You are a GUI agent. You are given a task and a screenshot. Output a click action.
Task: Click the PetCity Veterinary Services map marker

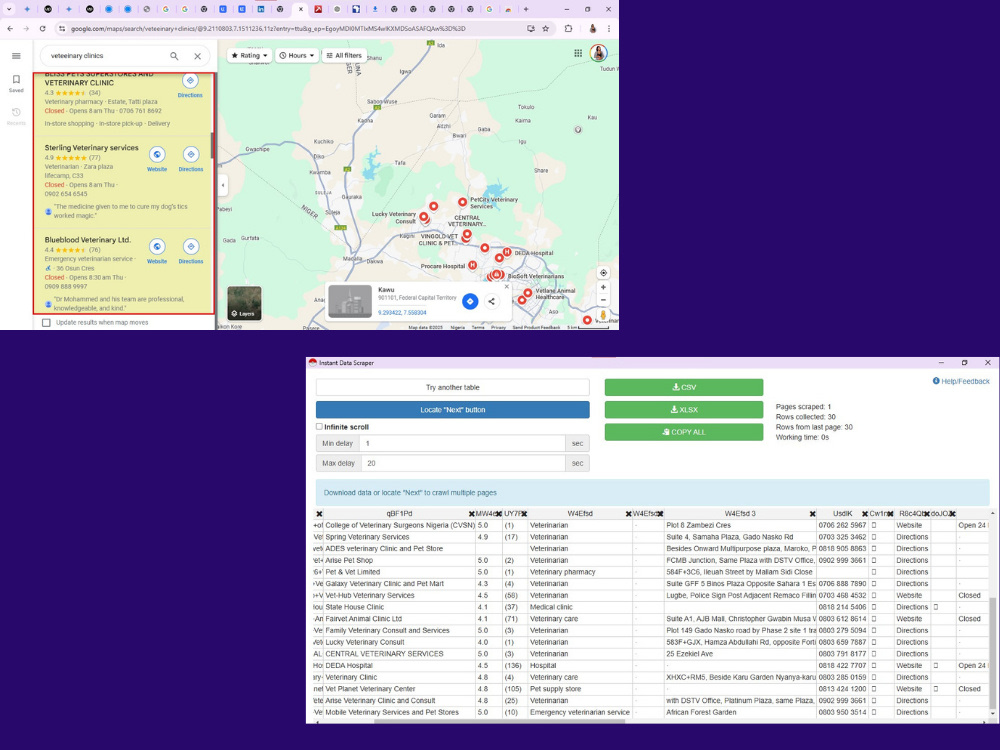tap(462, 202)
